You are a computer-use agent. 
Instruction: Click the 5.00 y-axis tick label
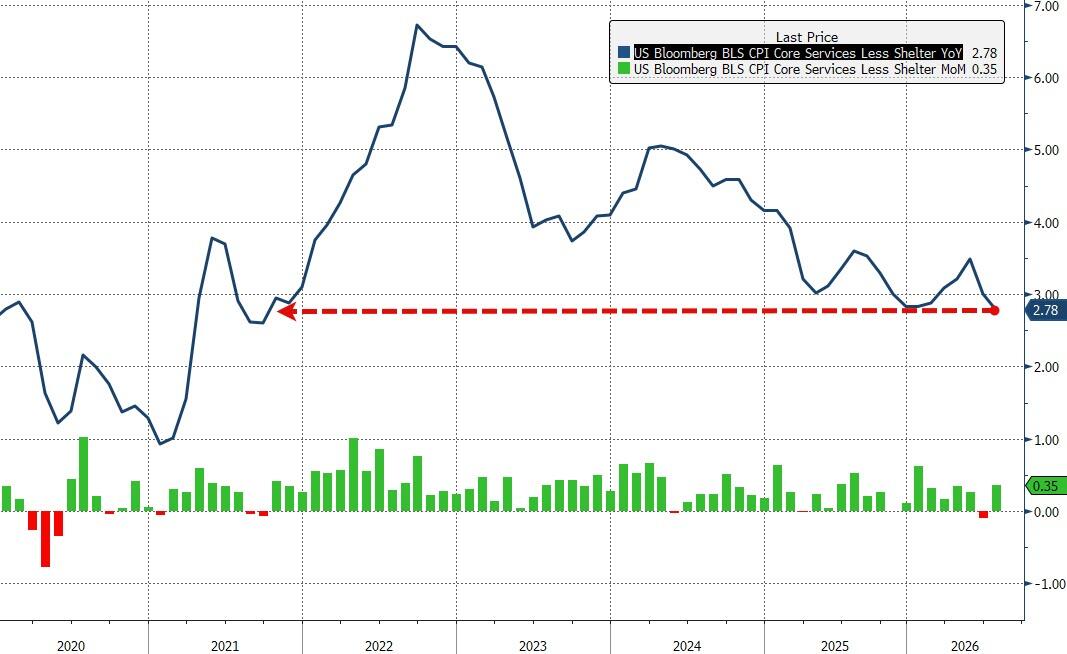point(1047,150)
